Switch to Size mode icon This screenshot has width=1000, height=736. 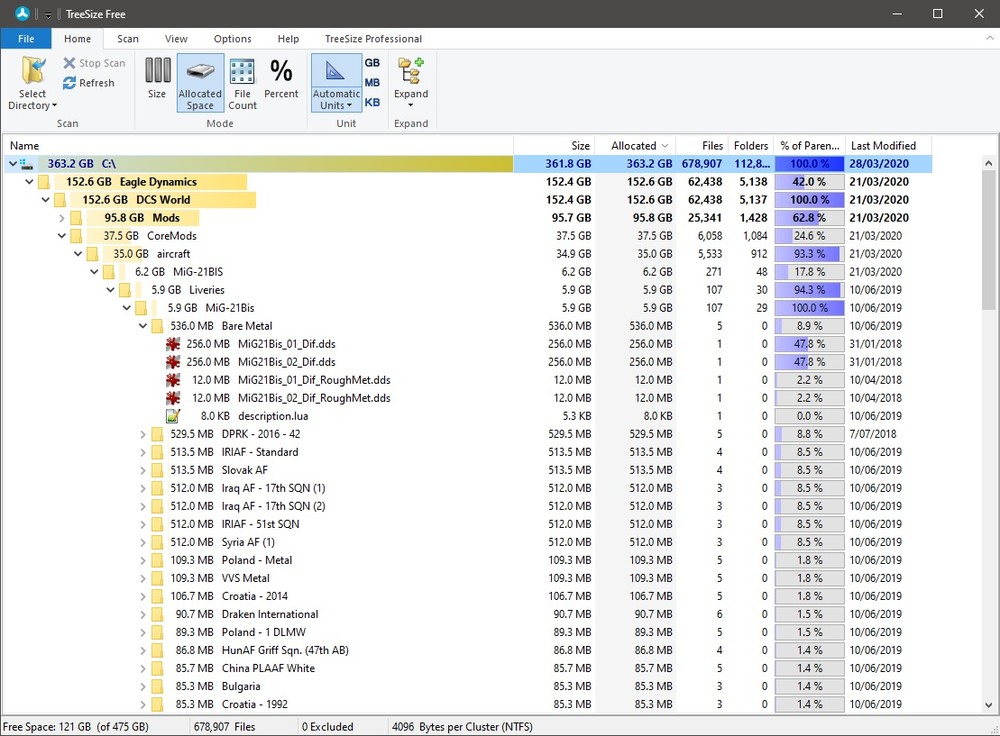pos(157,71)
